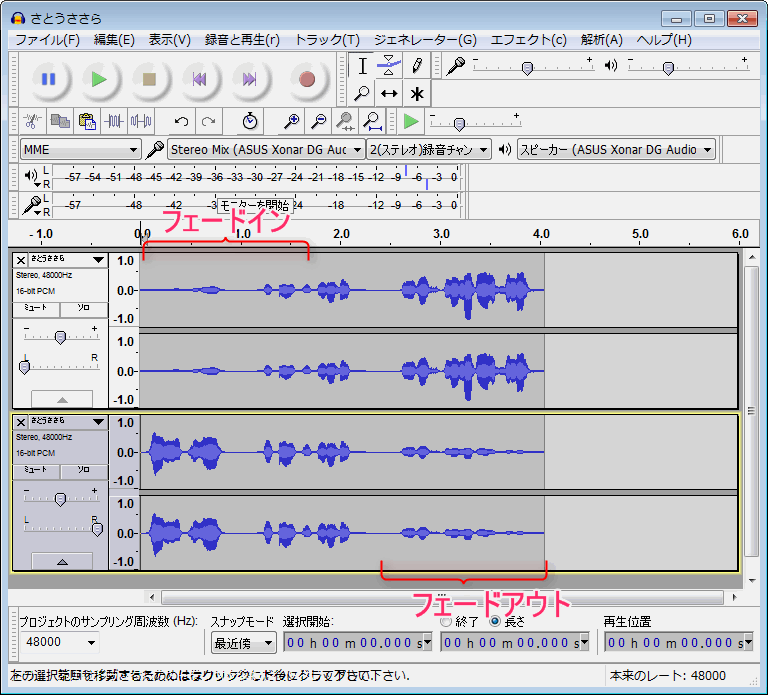Select the 終了 radio button

point(446,622)
